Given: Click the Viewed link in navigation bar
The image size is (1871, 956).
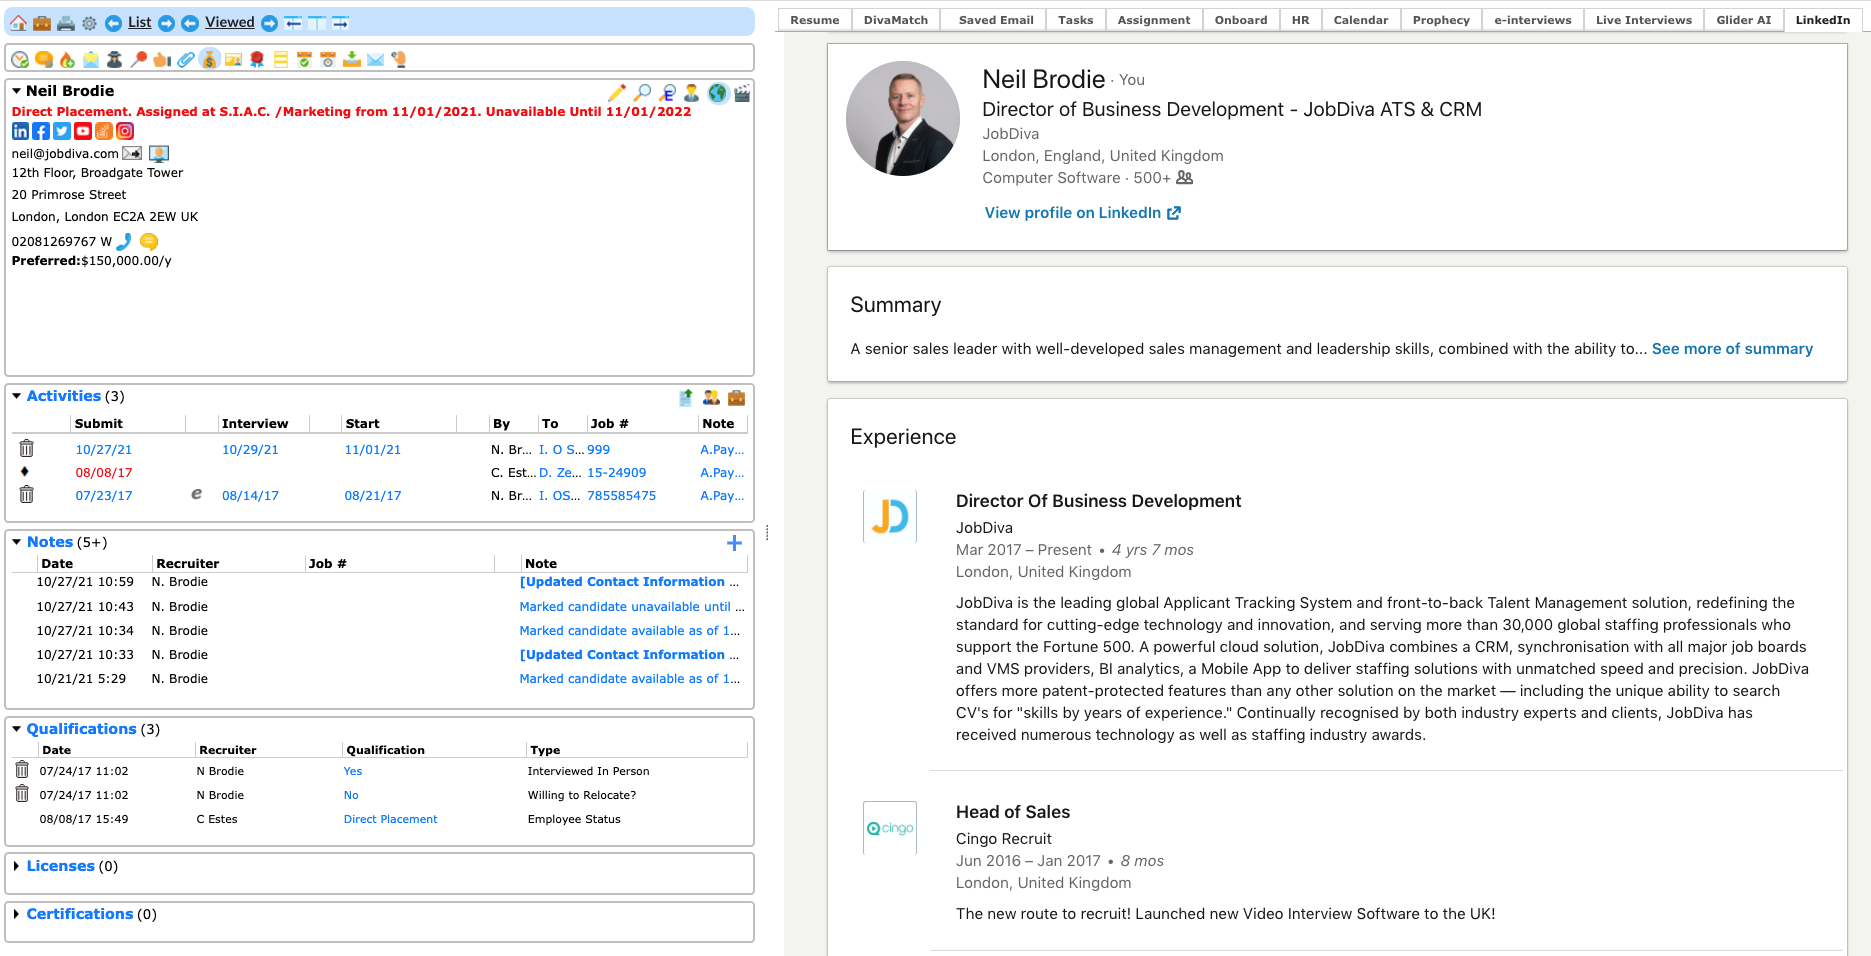Looking at the screenshot, I should pyautogui.click(x=230, y=22).
